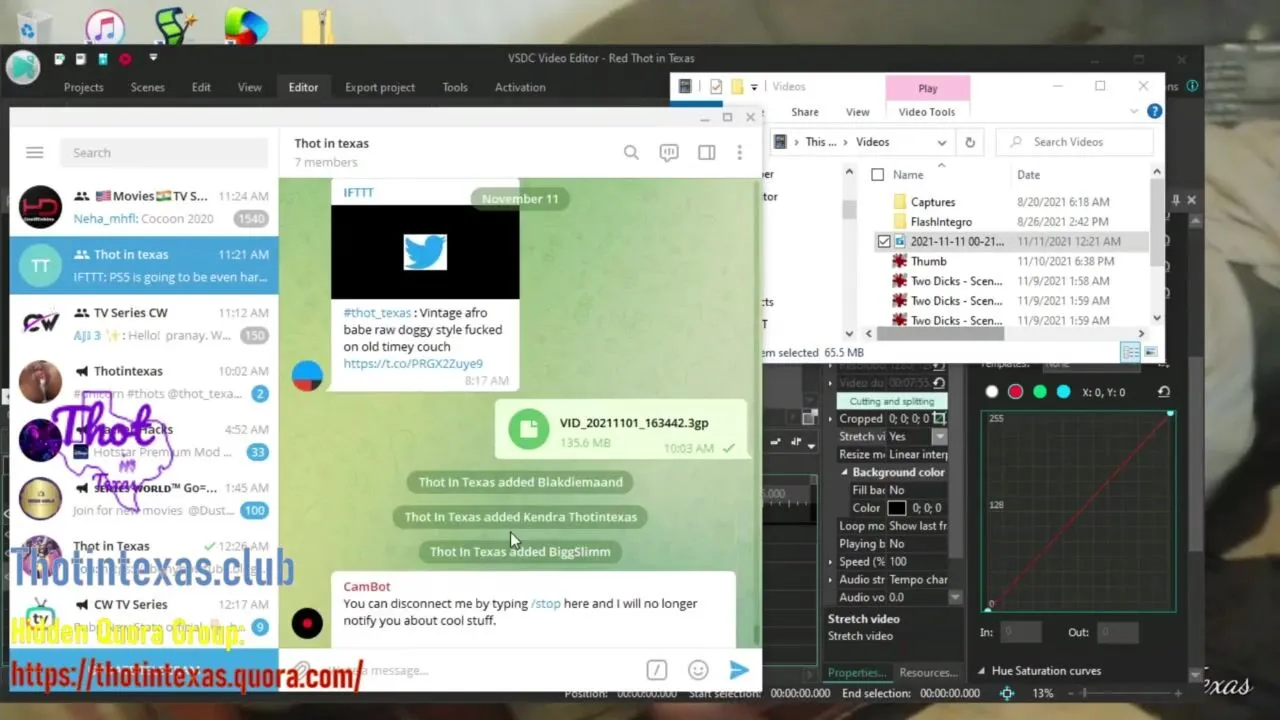Pin the VSDC side panel

(1175, 200)
